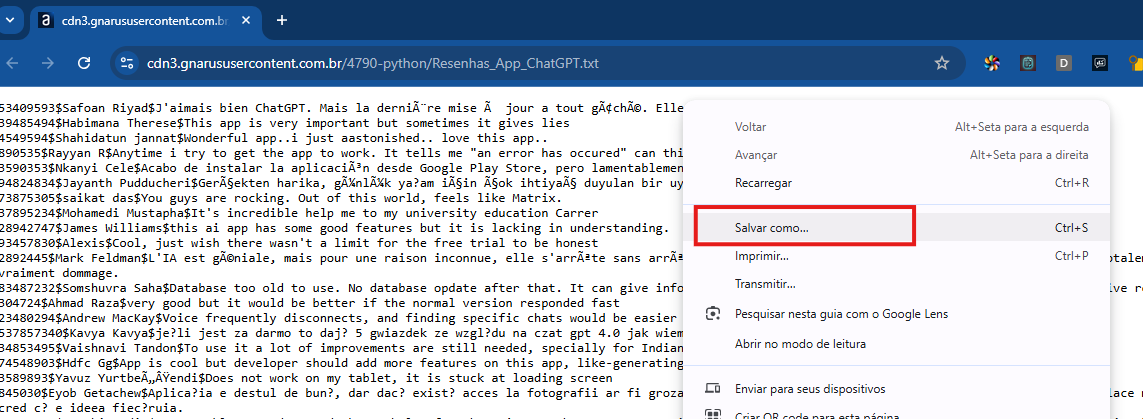Select the cdn3.gnarususercontent.com.br tab
The height and width of the screenshot is (419, 1143).
pyautogui.click(x=144, y=21)
